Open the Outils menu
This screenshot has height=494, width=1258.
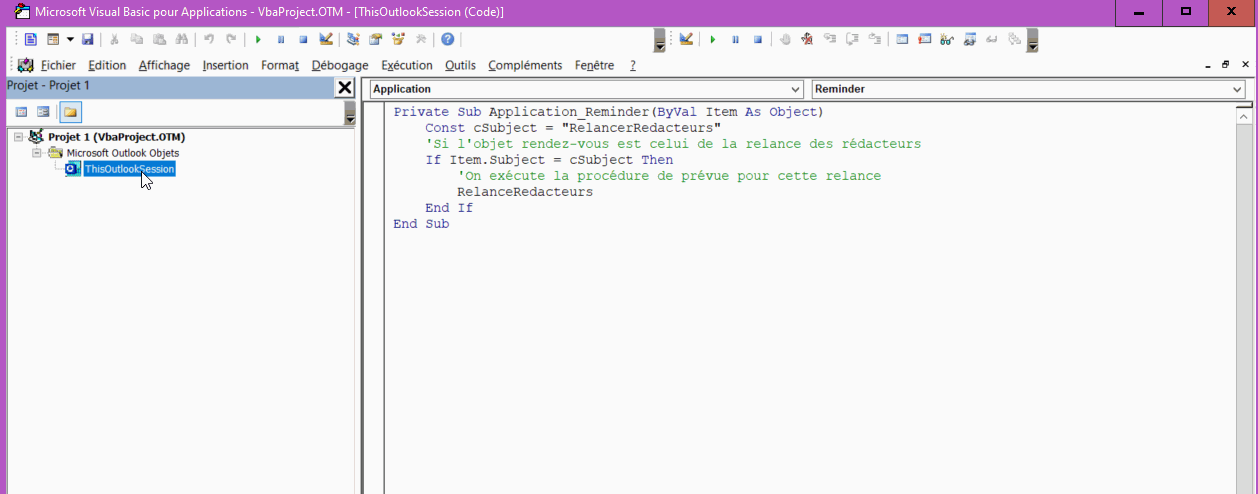click(x=460, y=65)
